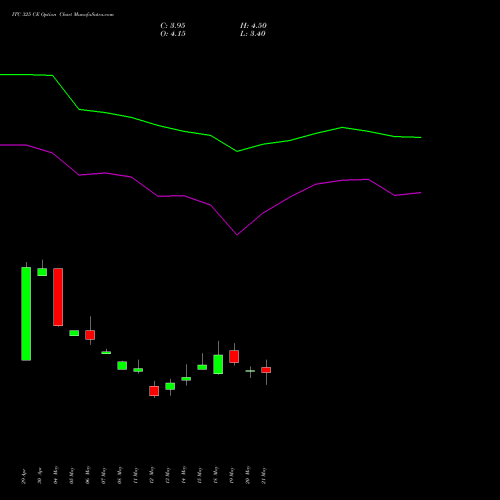Select the open value O: 4.15
Viewport: 500px width, 500px height.
point(173,34)
